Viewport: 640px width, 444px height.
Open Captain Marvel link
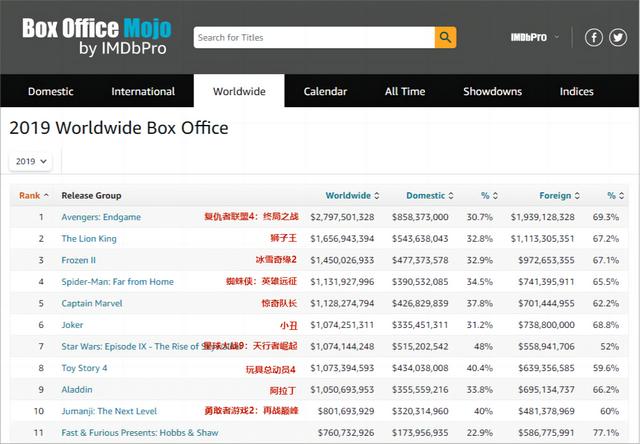92,304
